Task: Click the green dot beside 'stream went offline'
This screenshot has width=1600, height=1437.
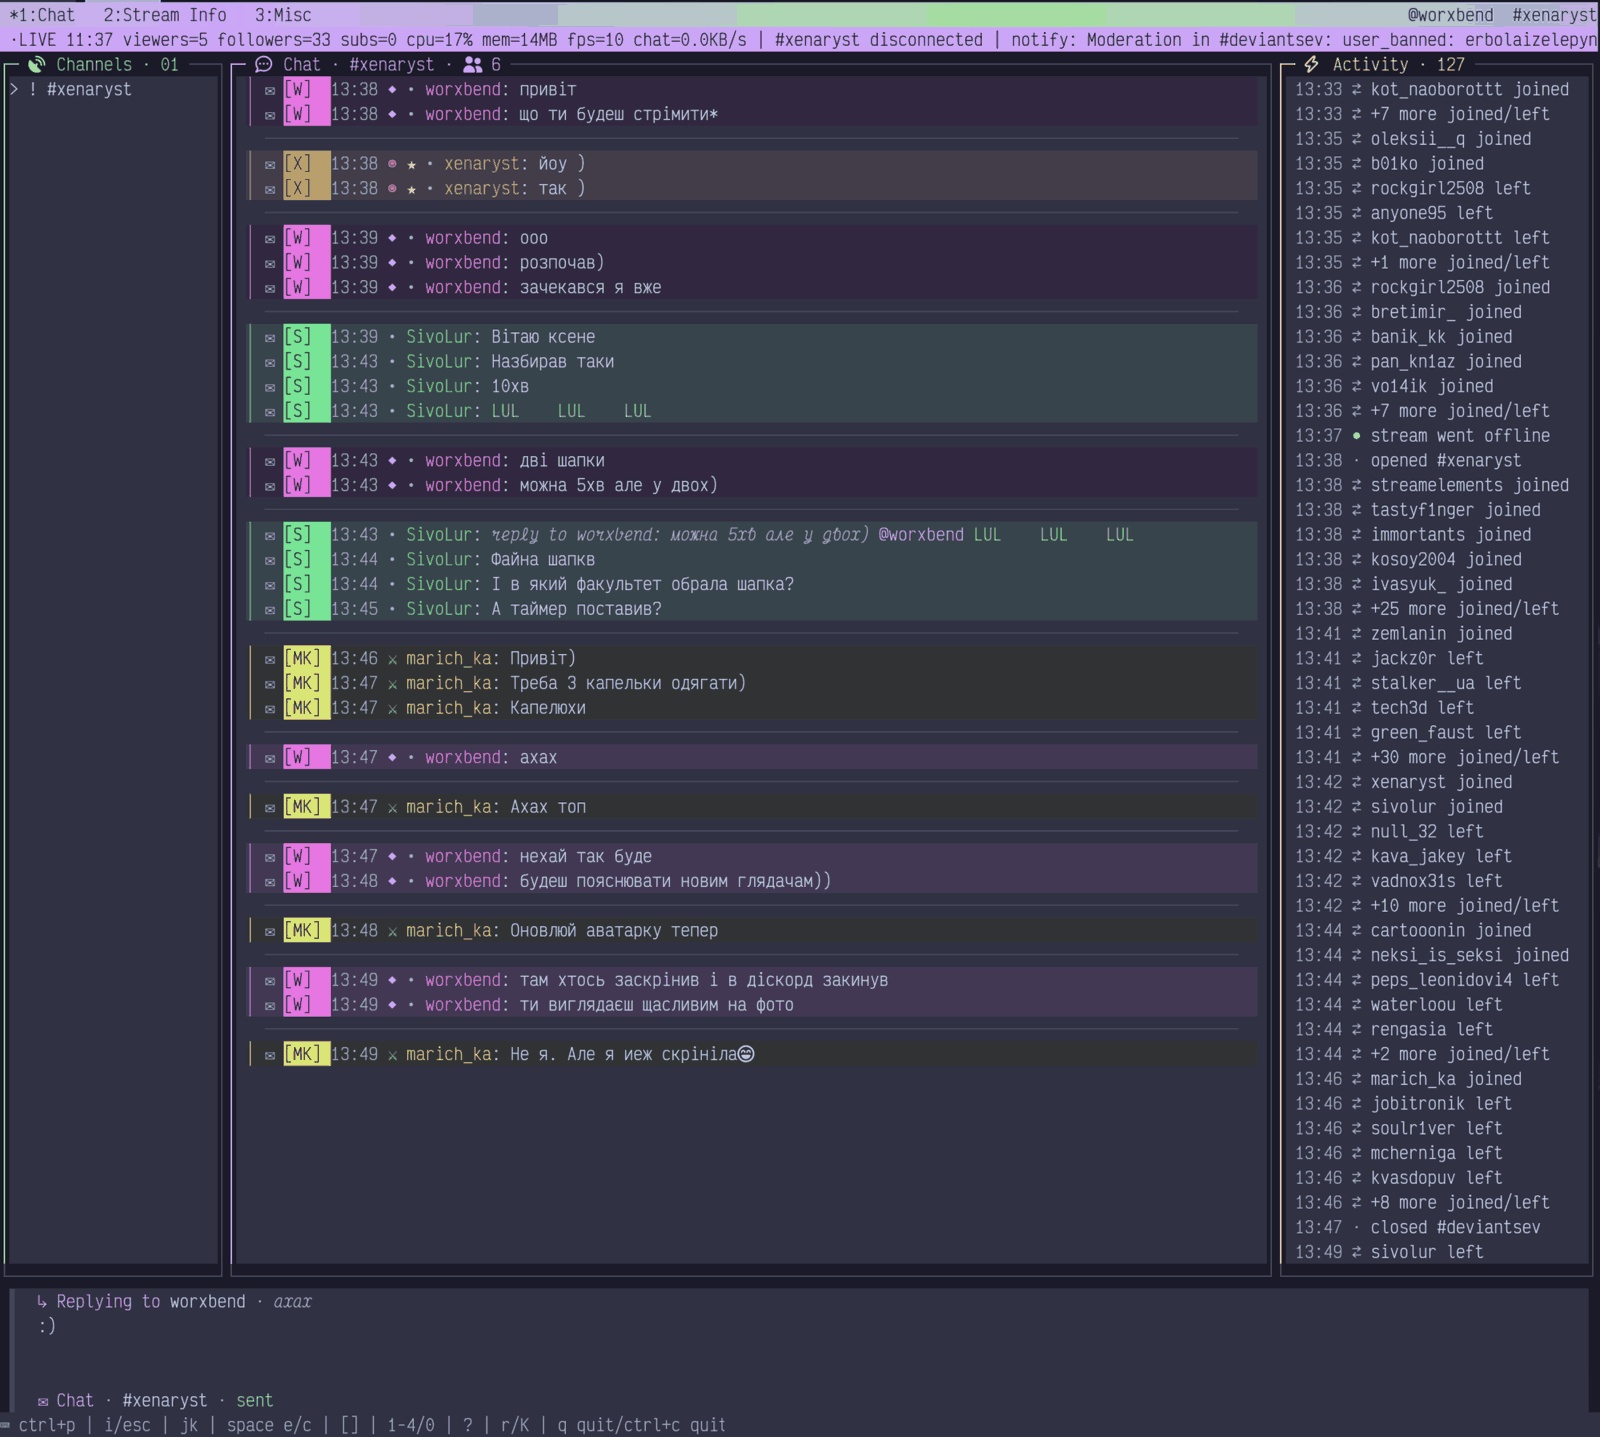Action: point(1356,436)
